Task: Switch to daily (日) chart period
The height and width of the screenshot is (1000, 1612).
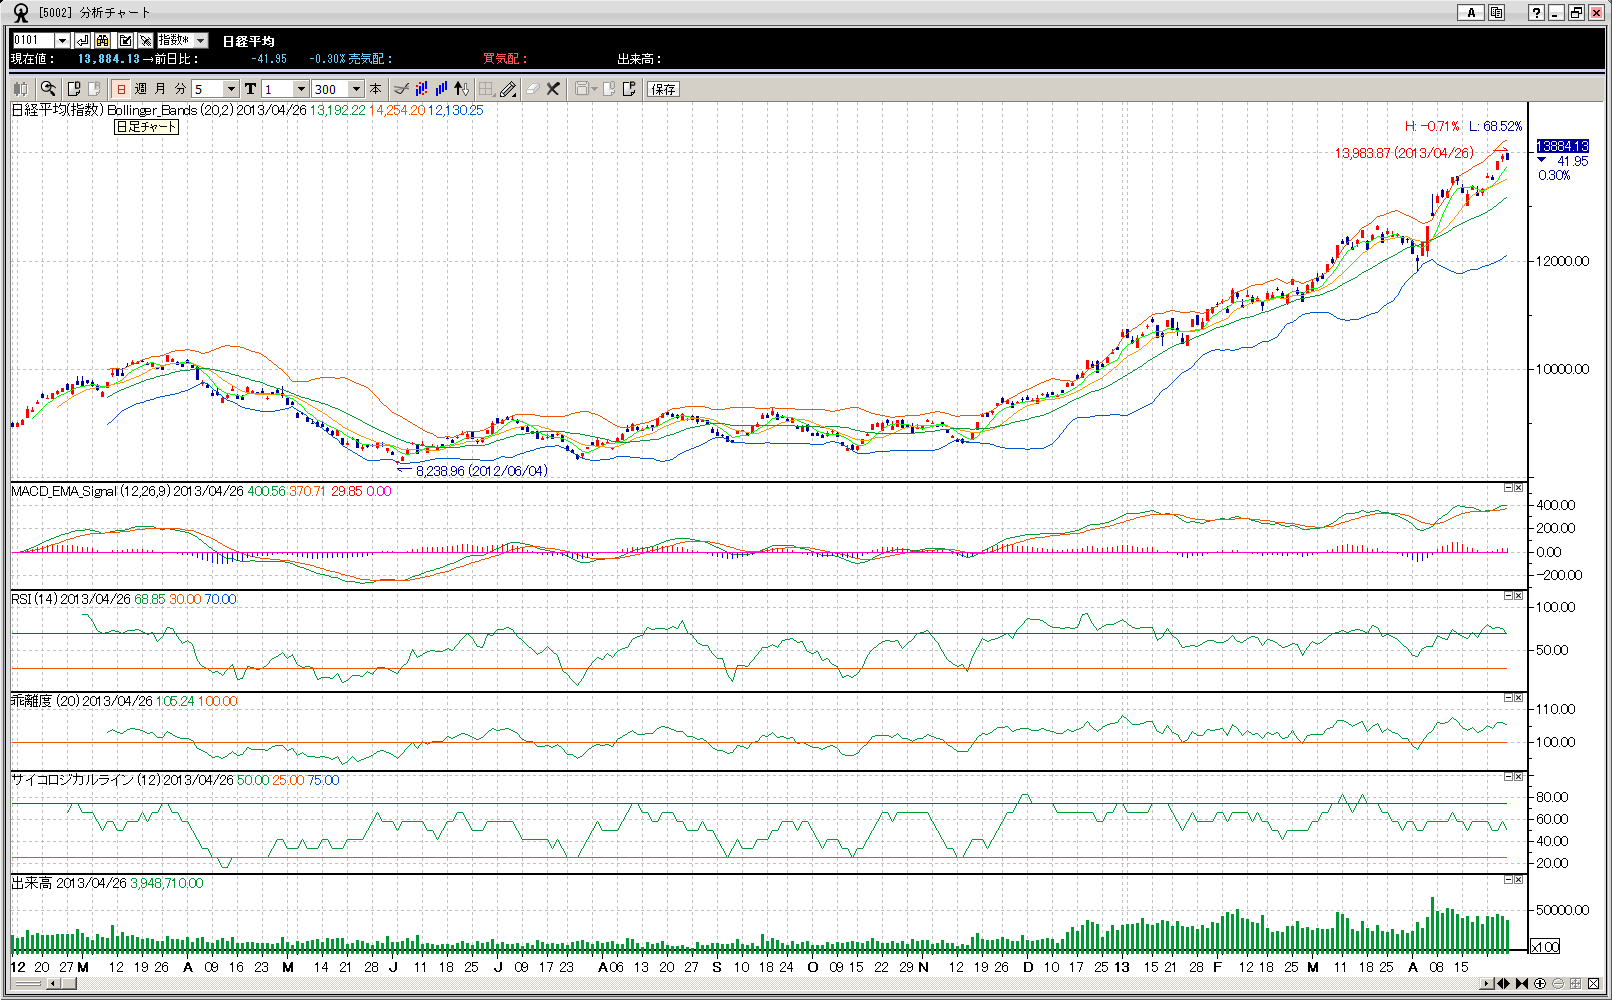Action: pyautogui.click(x=121, y=89)
